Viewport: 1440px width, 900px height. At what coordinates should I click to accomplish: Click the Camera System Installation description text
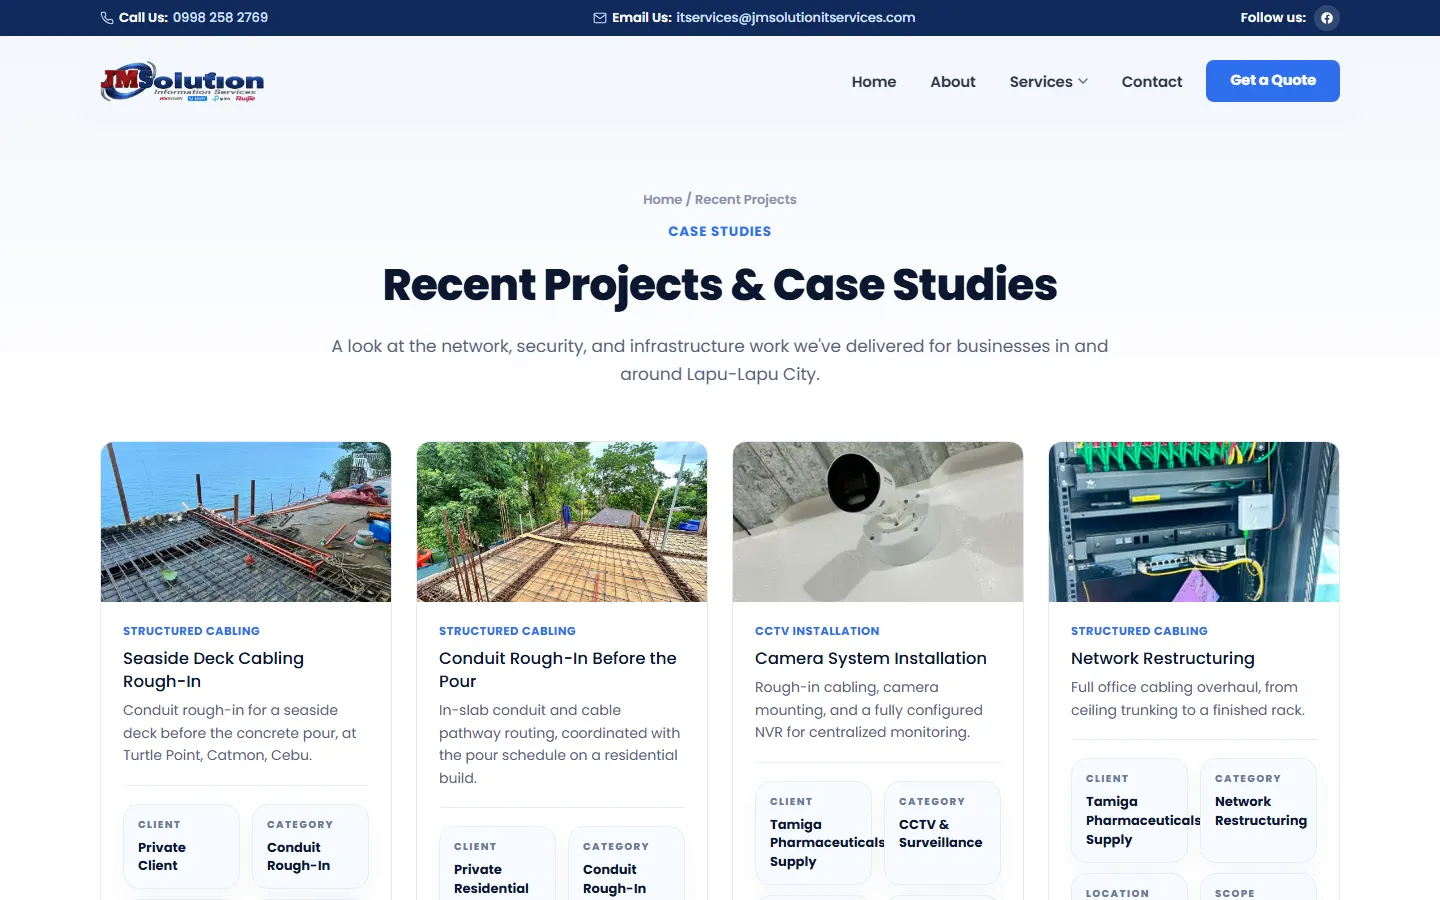[869, 710]
